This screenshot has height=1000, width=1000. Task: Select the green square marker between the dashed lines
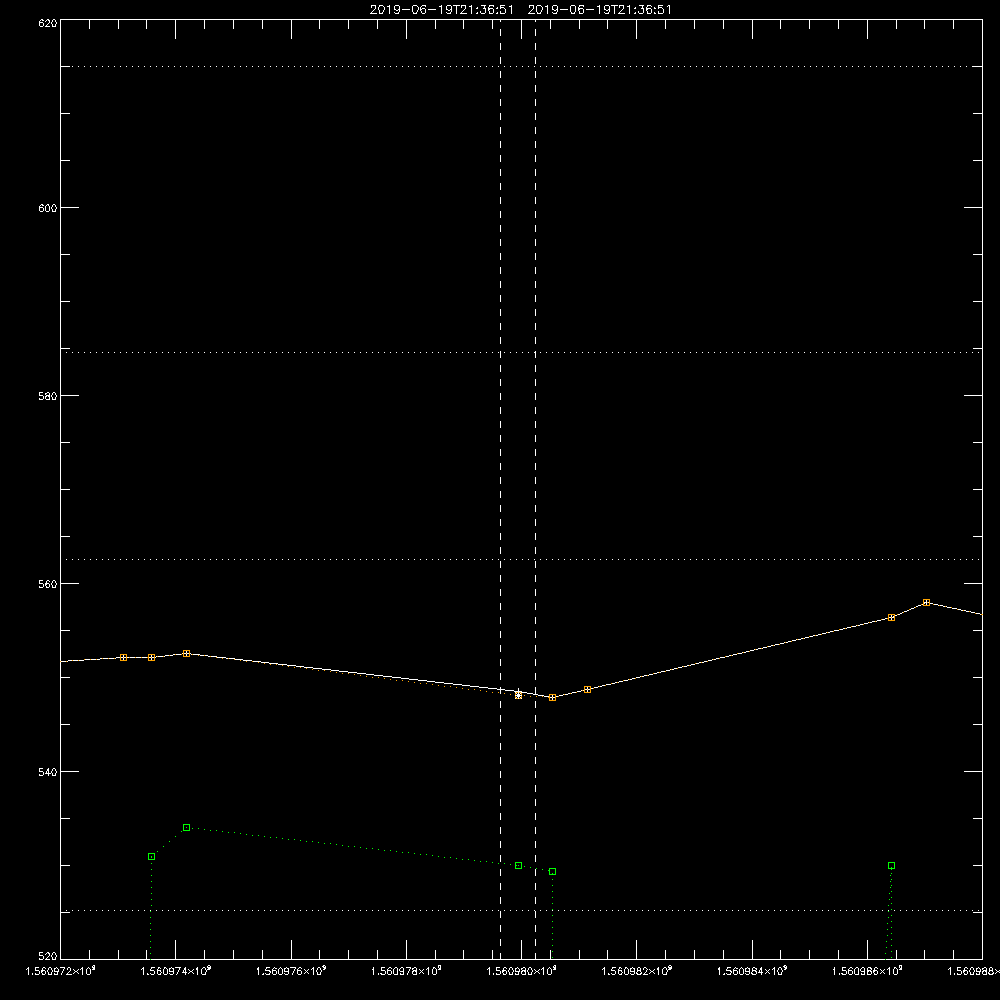click(518, 865)
